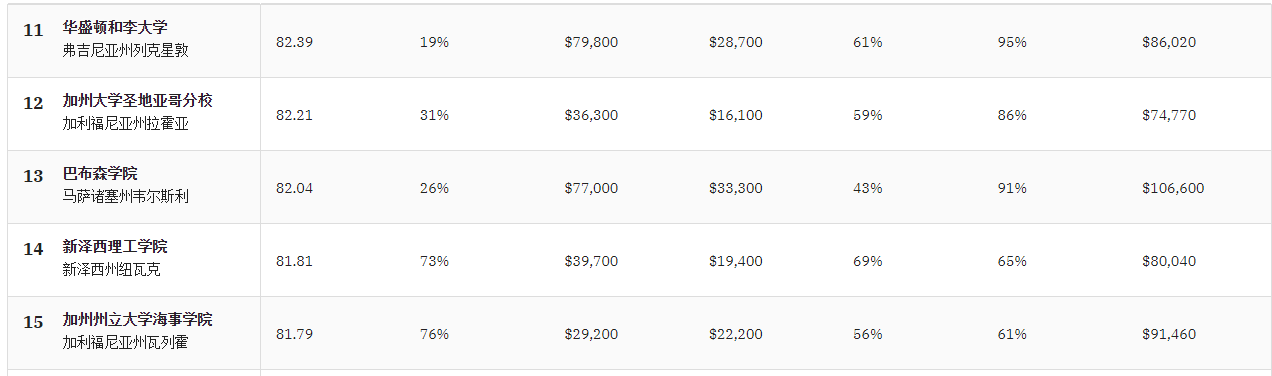Select the 76% percentage cell

click(434, 334)
